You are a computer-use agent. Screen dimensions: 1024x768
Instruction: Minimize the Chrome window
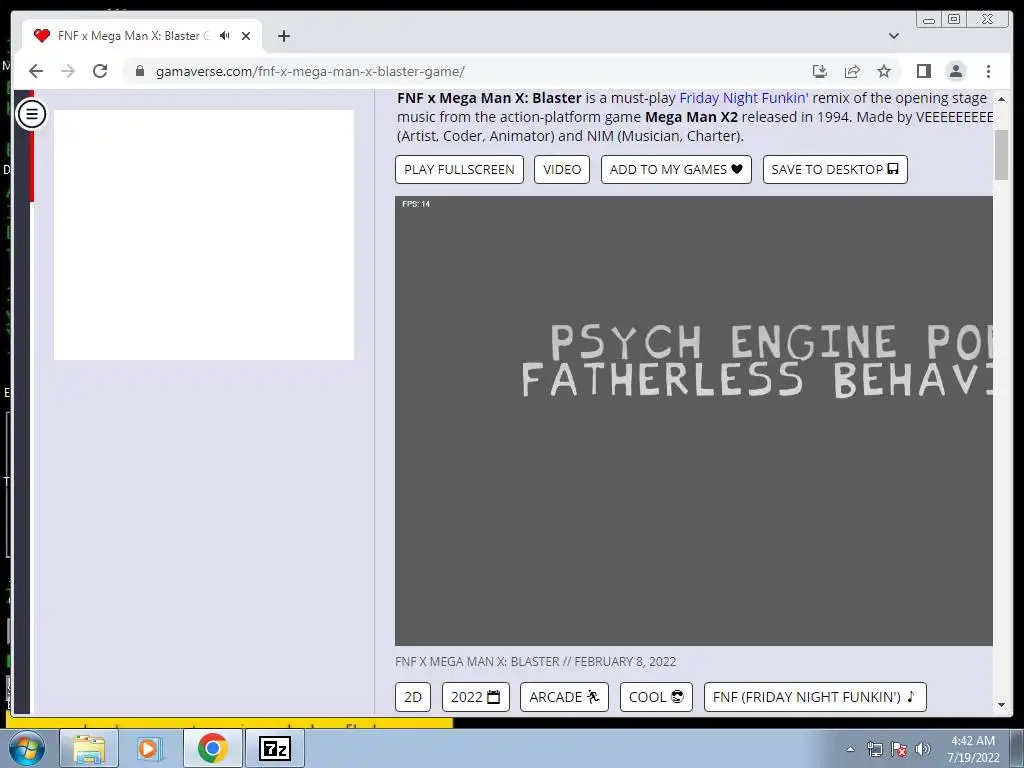929,20
